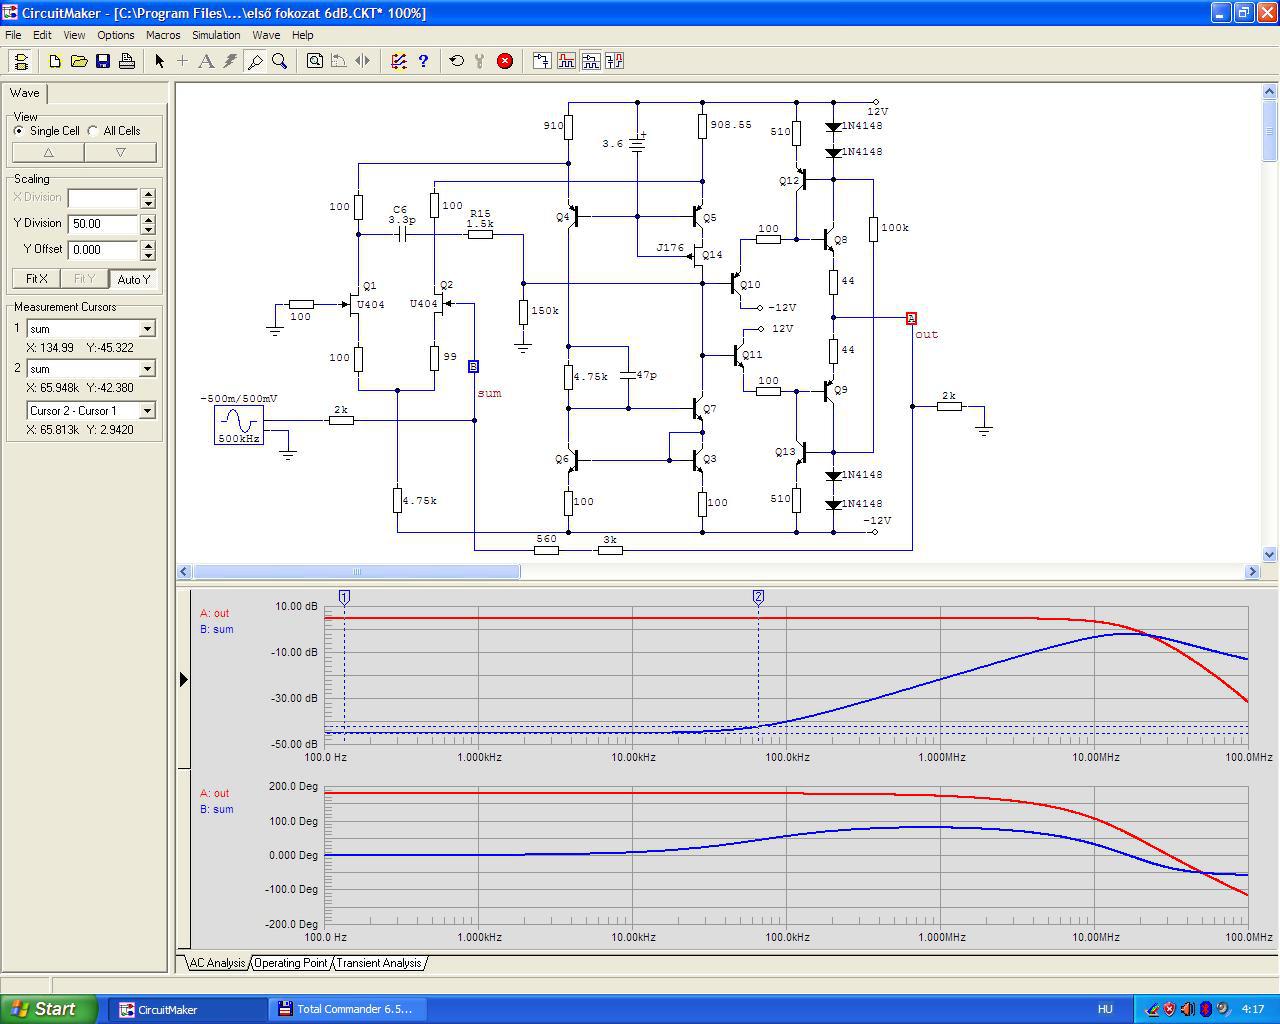Click the schematic horizontal scrollbar thumb
This screenshot has height=1024, width=1280.
pyautogui.click(x=356, y=572)
